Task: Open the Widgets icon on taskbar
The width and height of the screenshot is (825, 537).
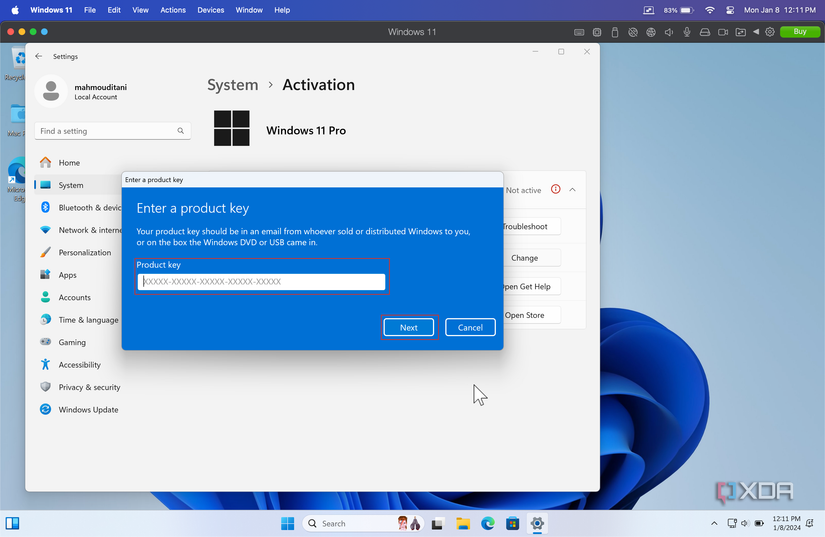Action: coord(13,523)
